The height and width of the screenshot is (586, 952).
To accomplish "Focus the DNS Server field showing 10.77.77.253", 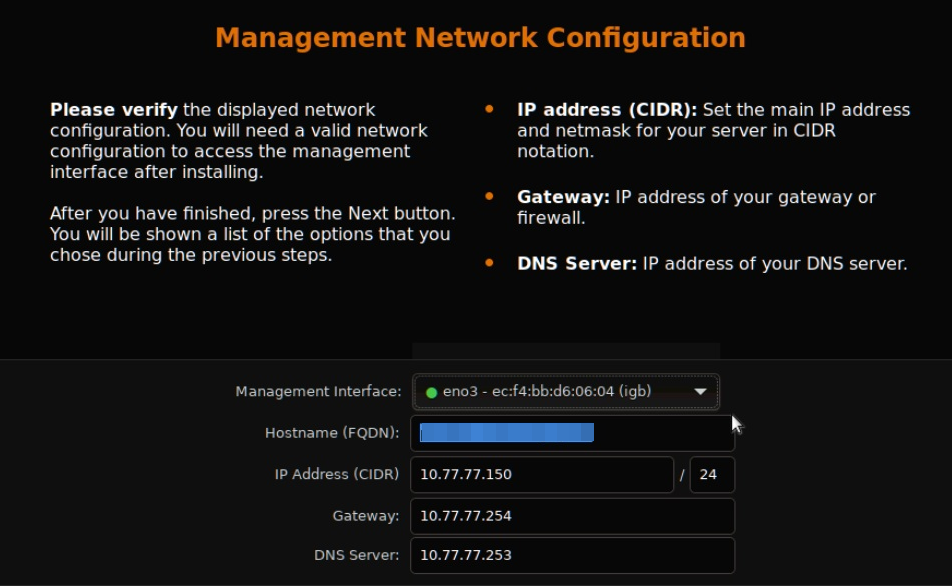I will tap(572, 556).
